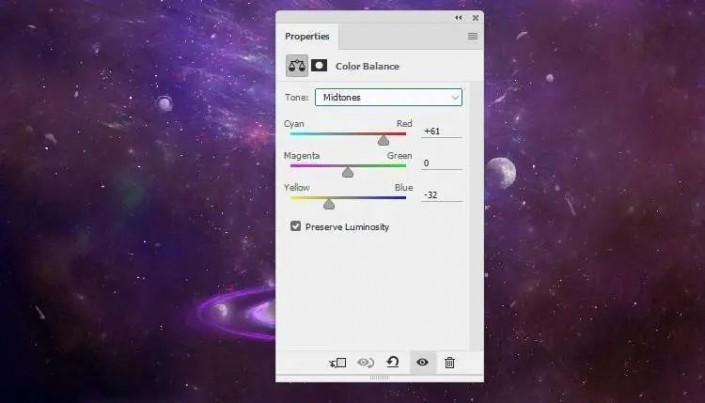Reset to adjustment defaults icon
705x403 pixels.
pos(393,362)
